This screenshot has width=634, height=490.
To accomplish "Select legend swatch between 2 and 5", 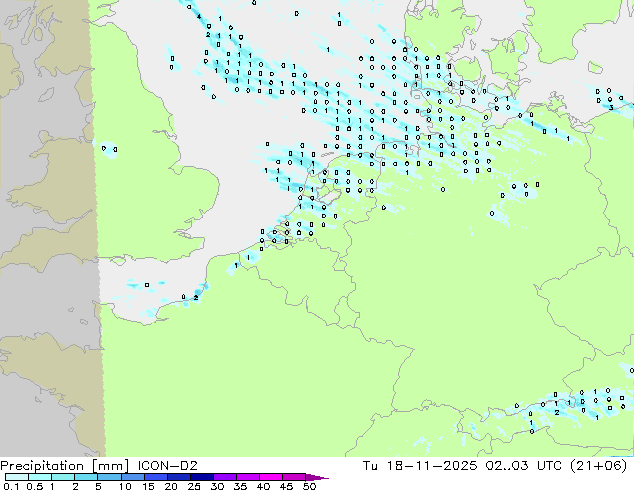I will pos(86,477).
